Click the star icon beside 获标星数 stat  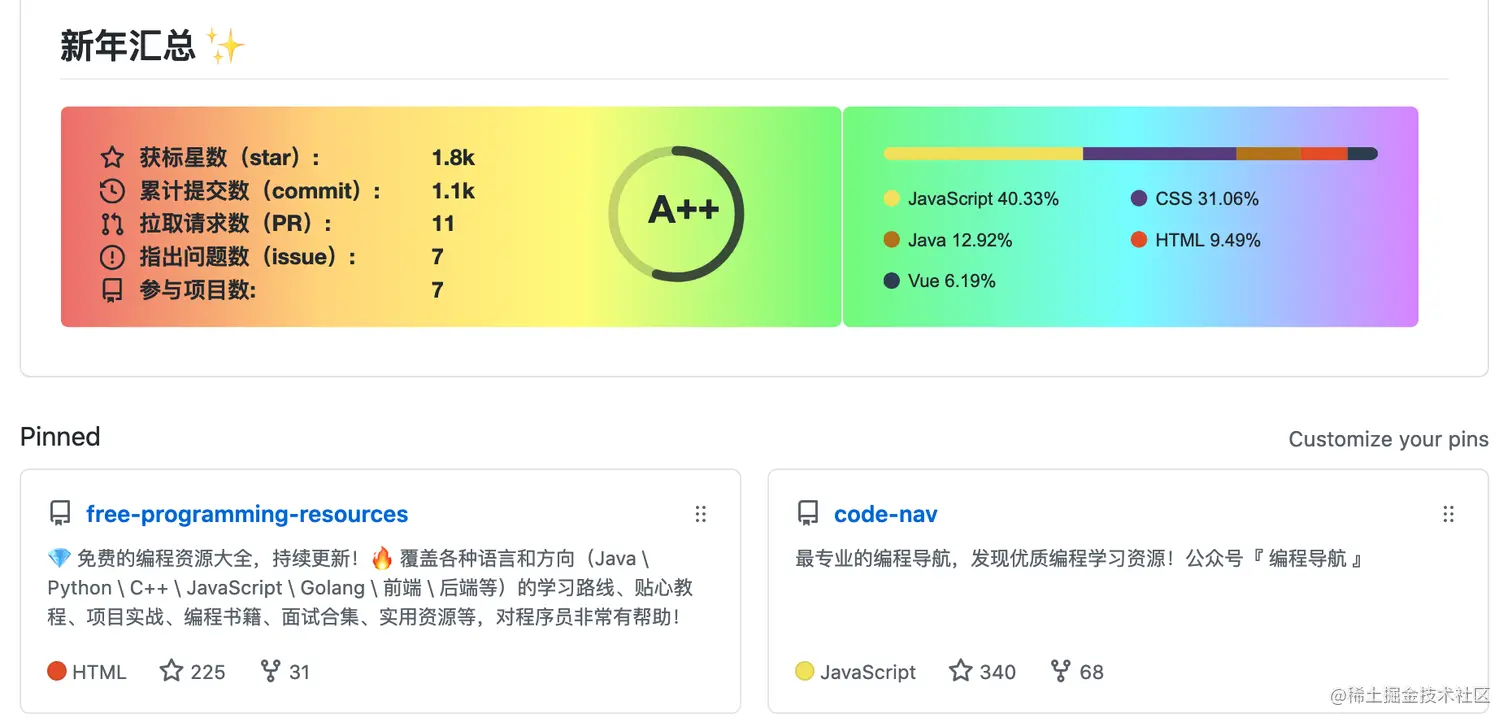pos(110,156)
